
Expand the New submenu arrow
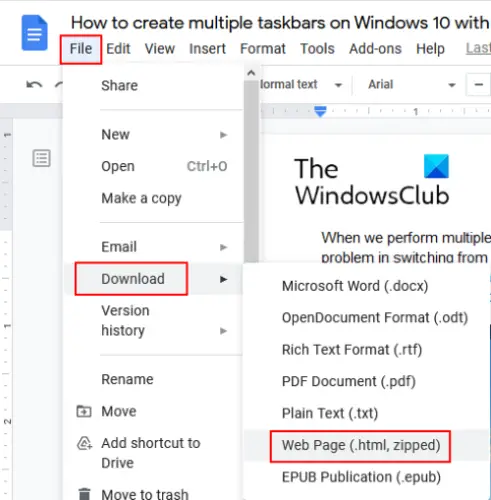[x=223, y=135]
